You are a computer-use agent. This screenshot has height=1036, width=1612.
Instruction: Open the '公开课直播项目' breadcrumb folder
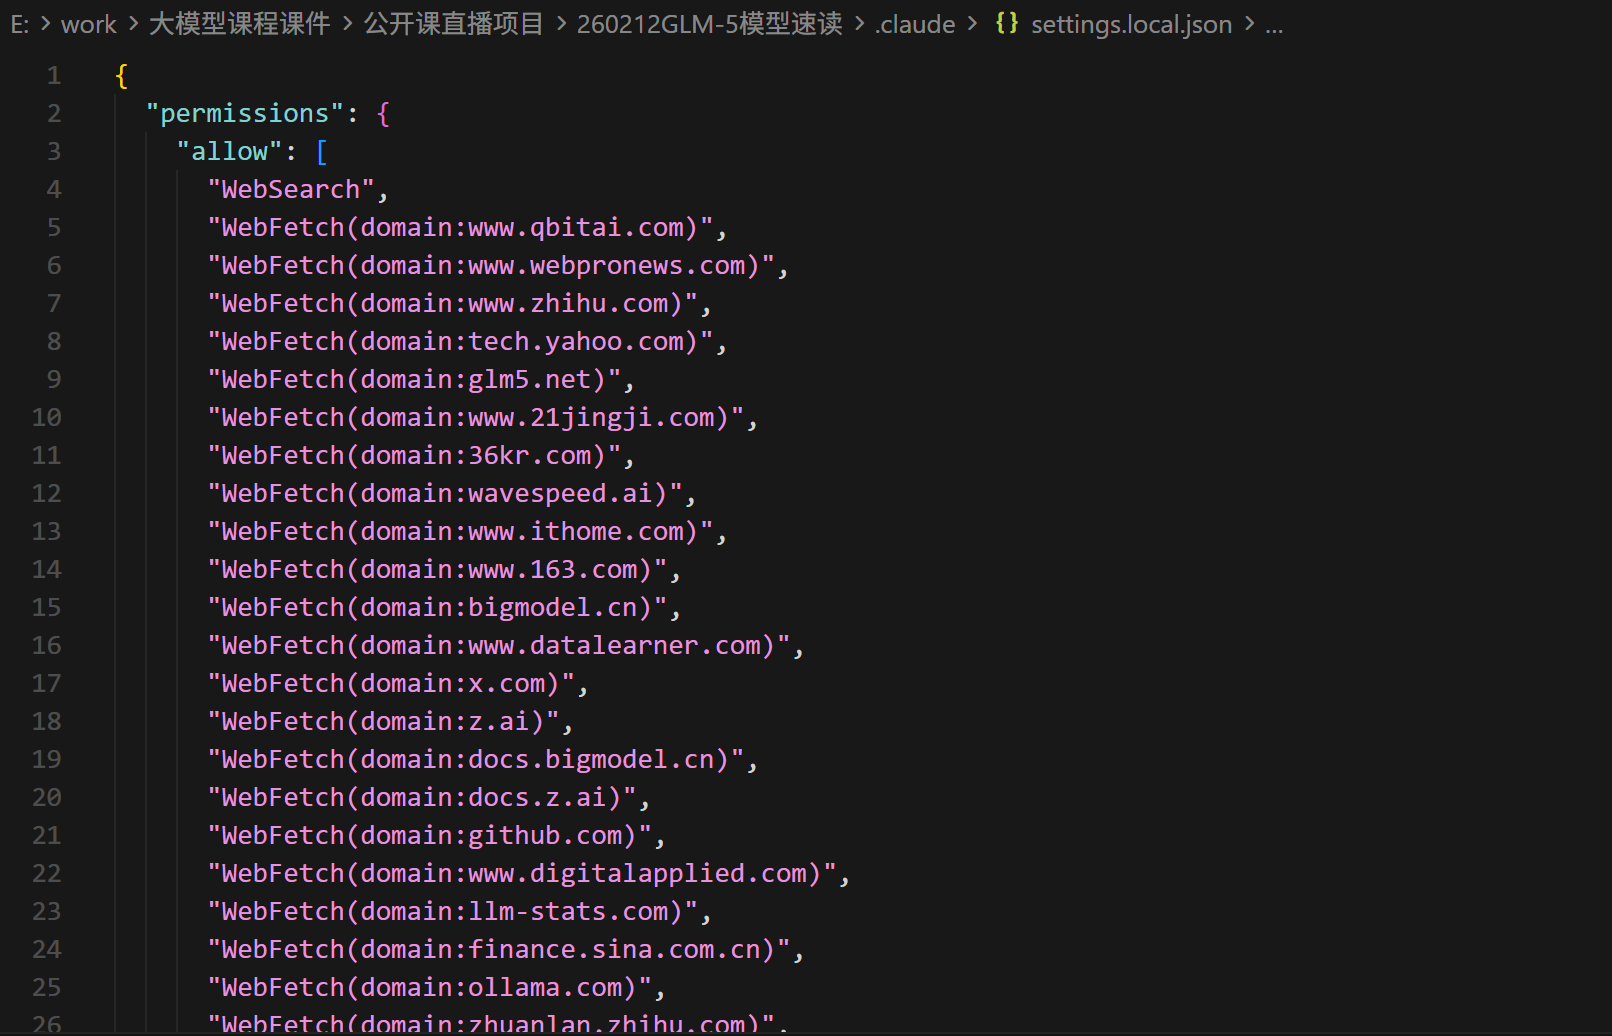[454, 24]
